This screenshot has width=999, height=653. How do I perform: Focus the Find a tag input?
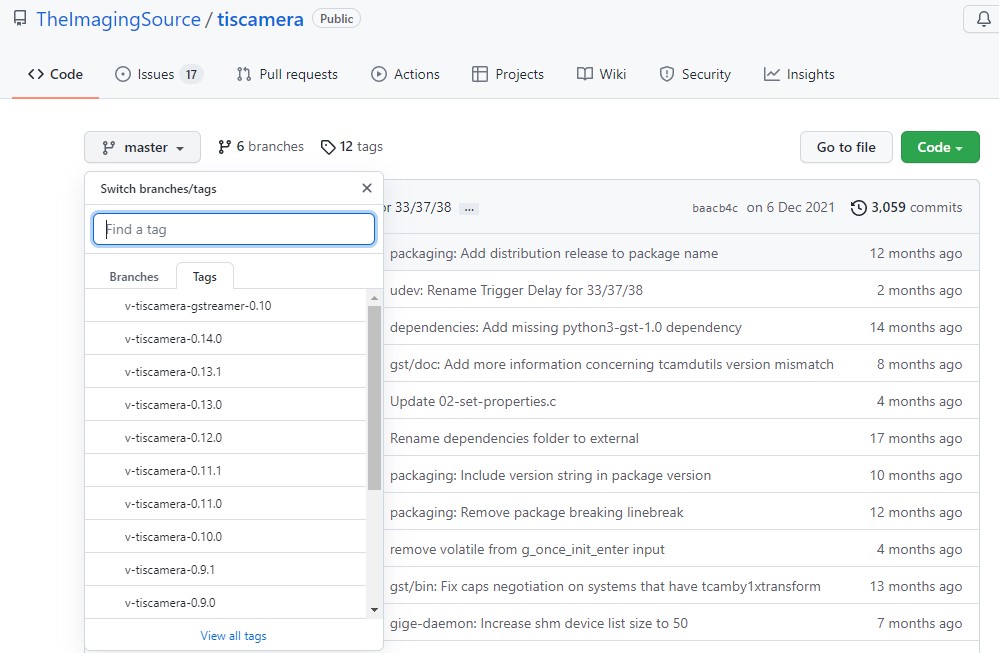click(x=234, y=229)
